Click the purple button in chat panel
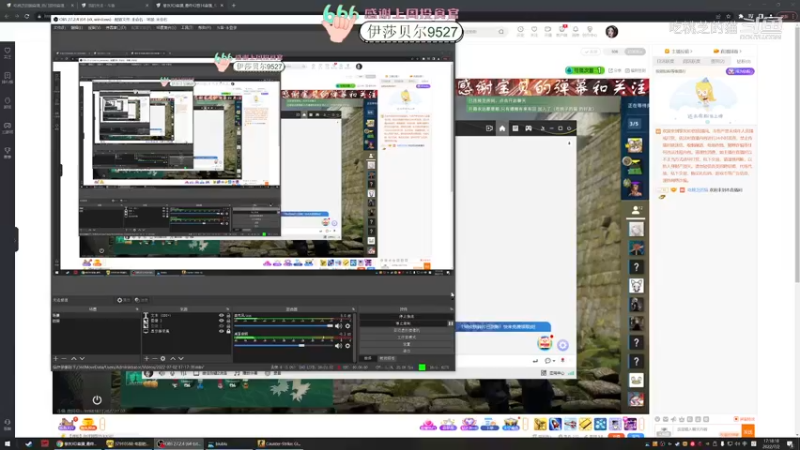Image resolution: width=800 pixels, height=450 pixels. 740,71
